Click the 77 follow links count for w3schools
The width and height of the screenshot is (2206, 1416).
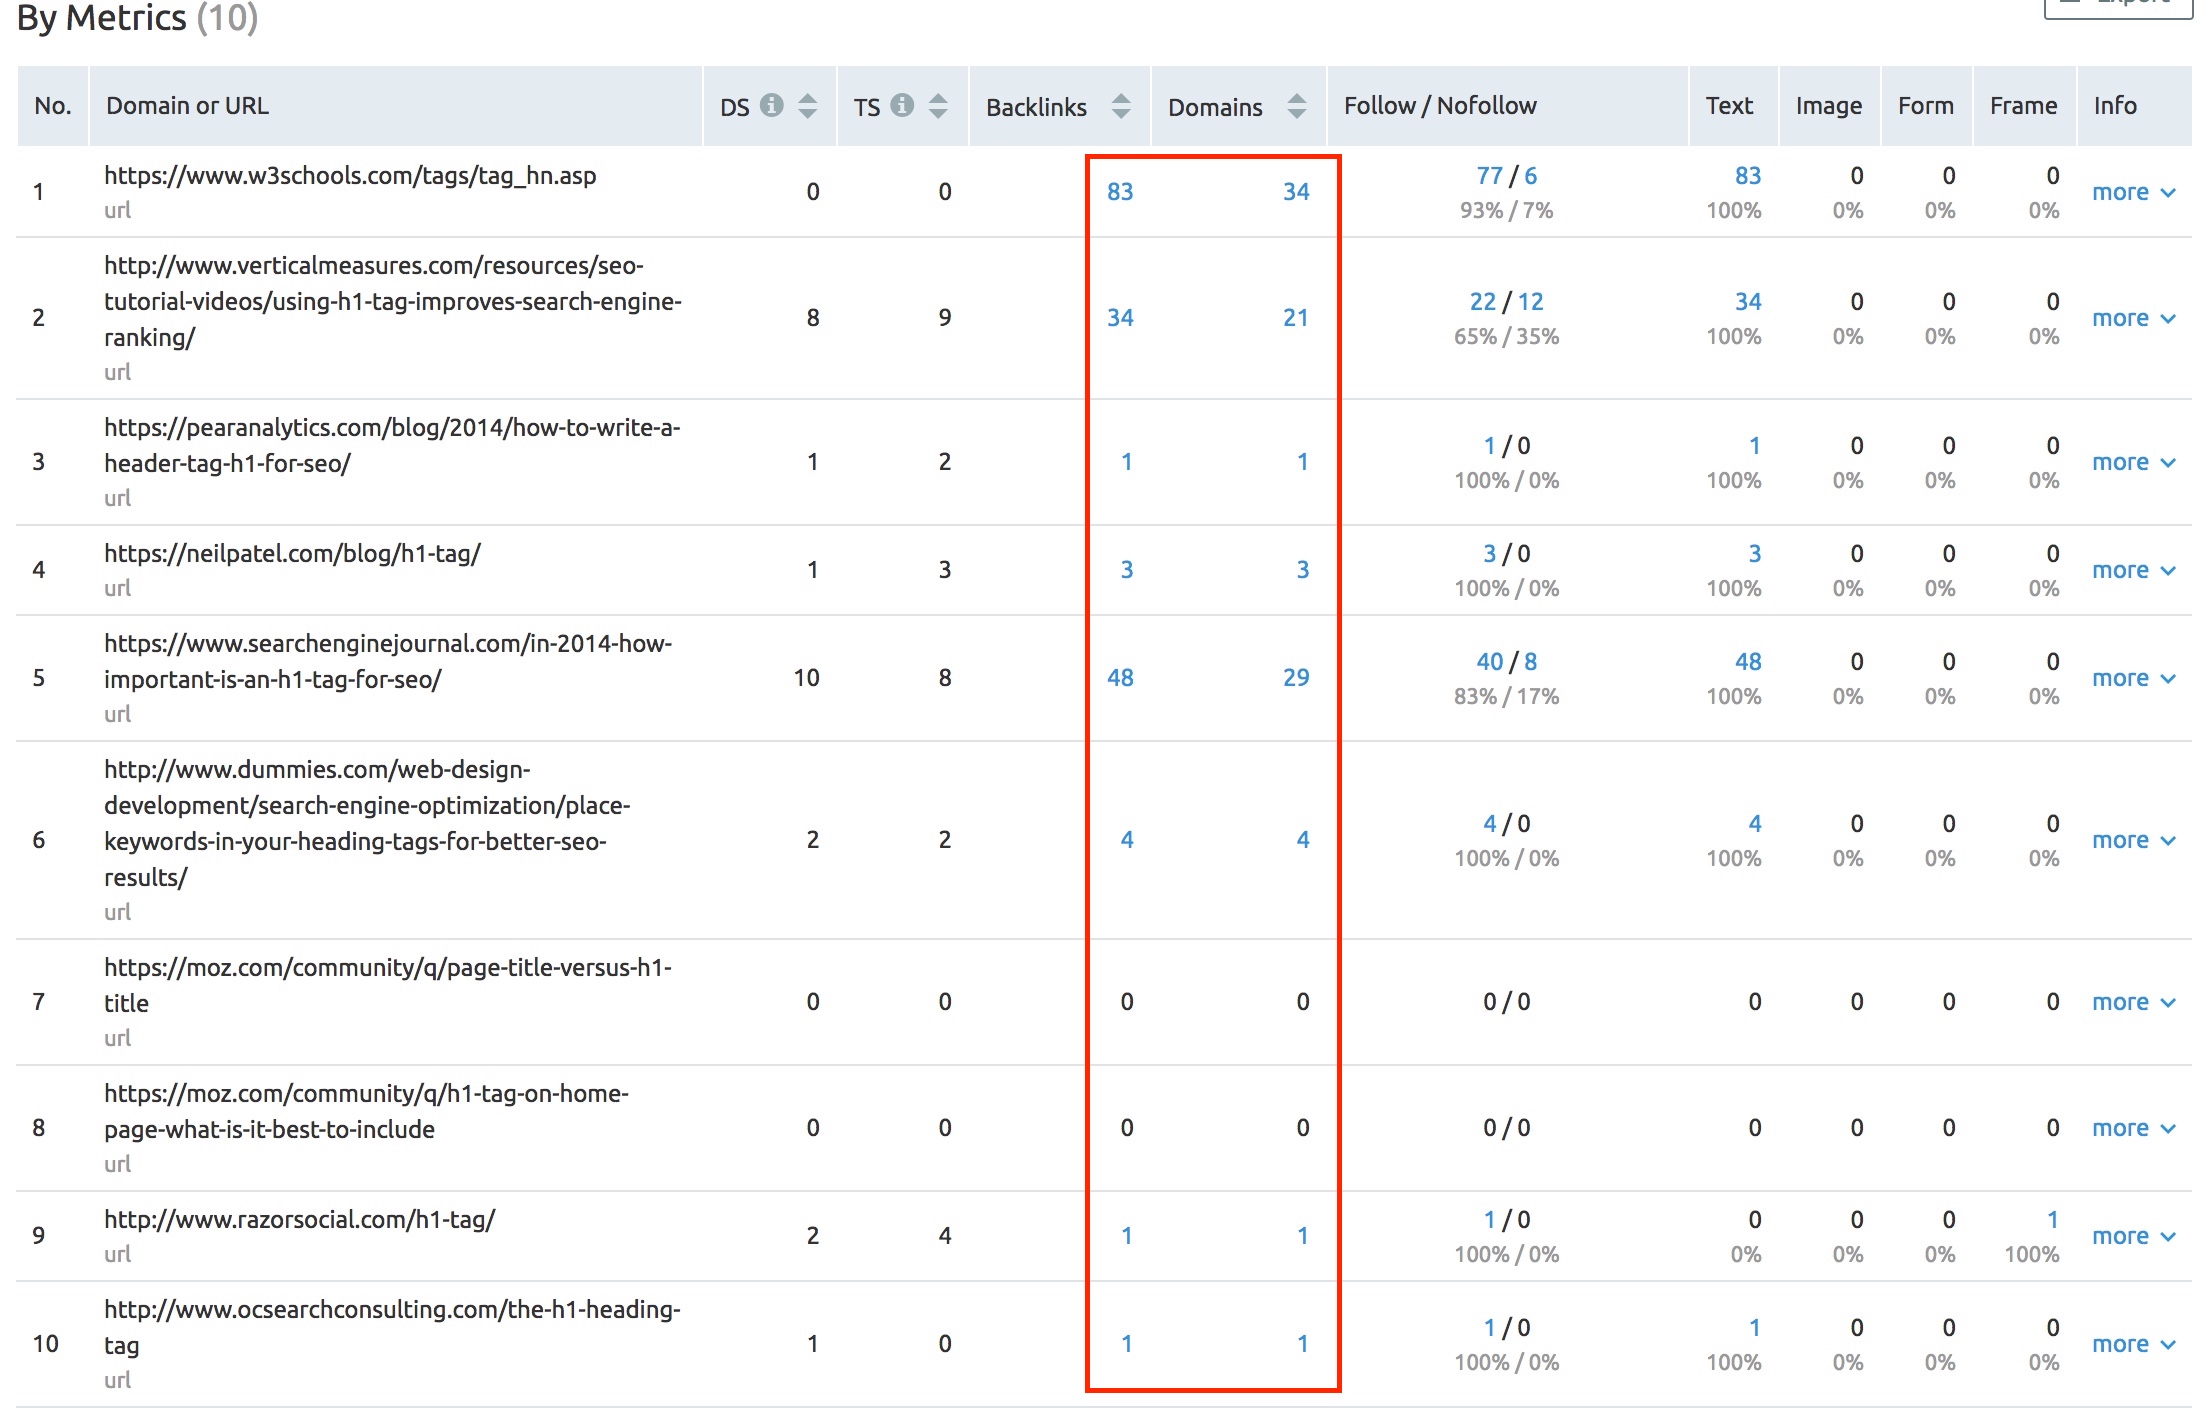click(1489, 175)
